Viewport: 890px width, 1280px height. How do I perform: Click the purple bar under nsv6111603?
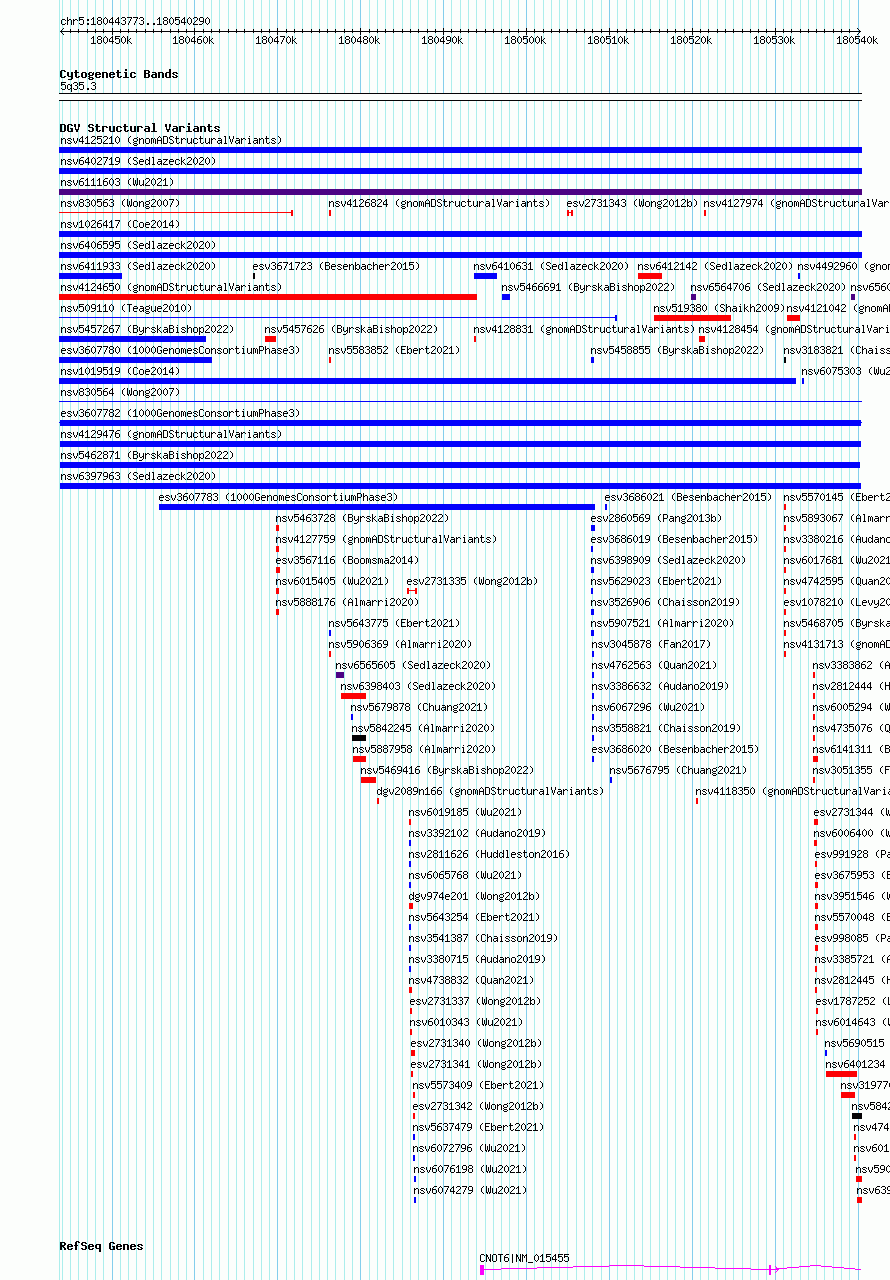click(460, 192)
